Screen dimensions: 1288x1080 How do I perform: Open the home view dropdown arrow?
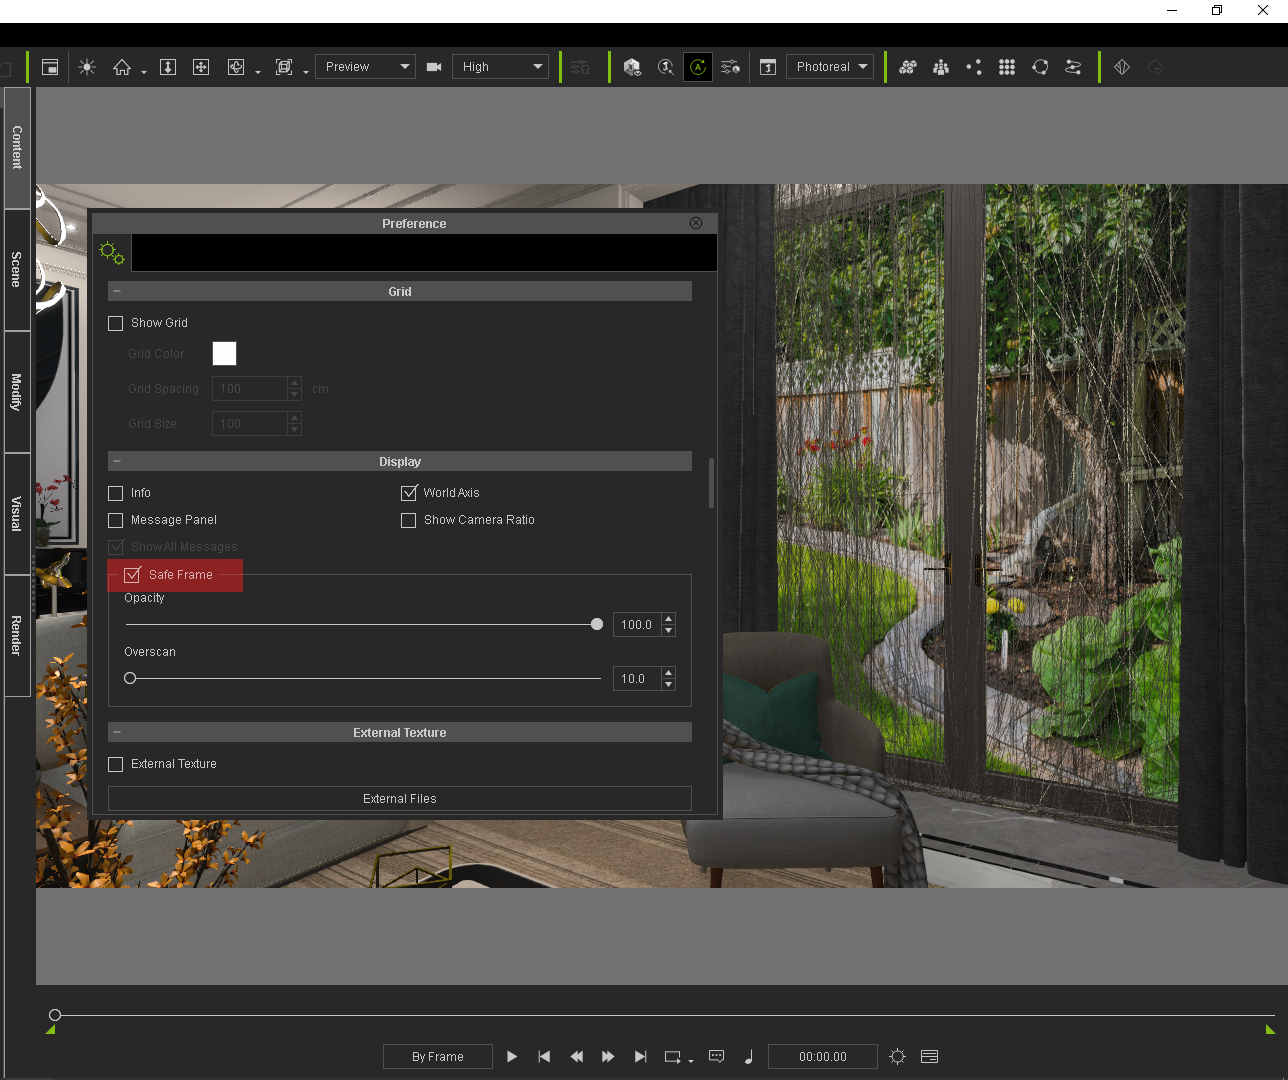click(x=144, y=72)
